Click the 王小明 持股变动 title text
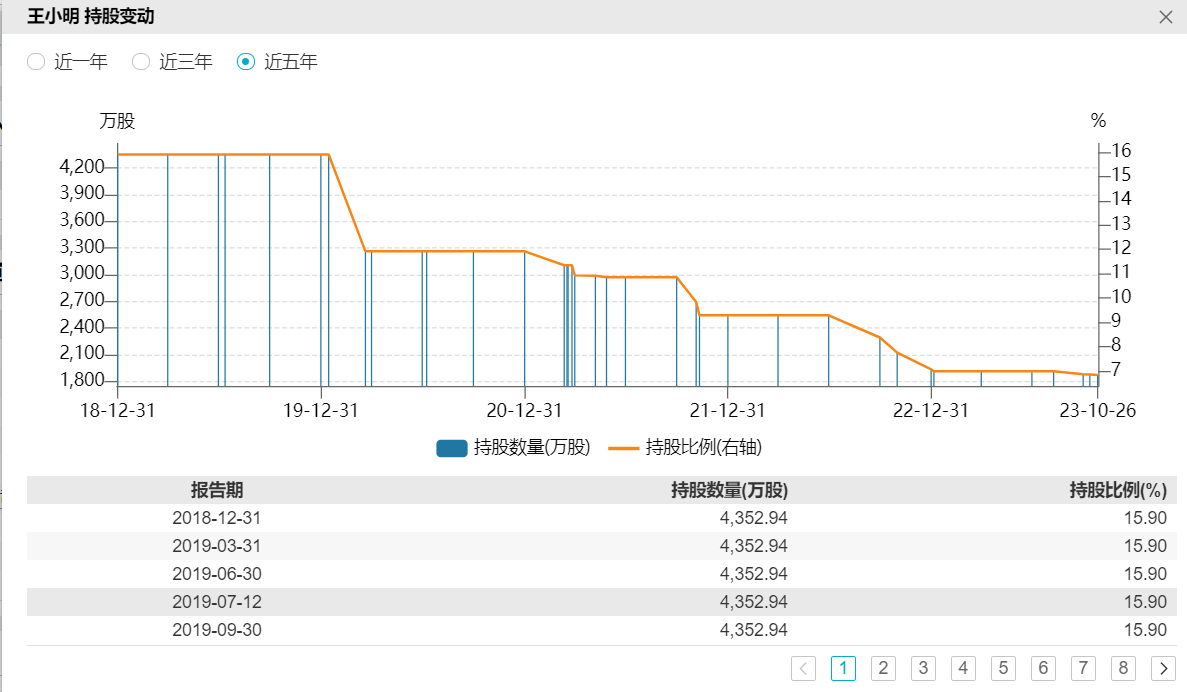Screen dimensions: 1187x692 [x=91, y=16]
